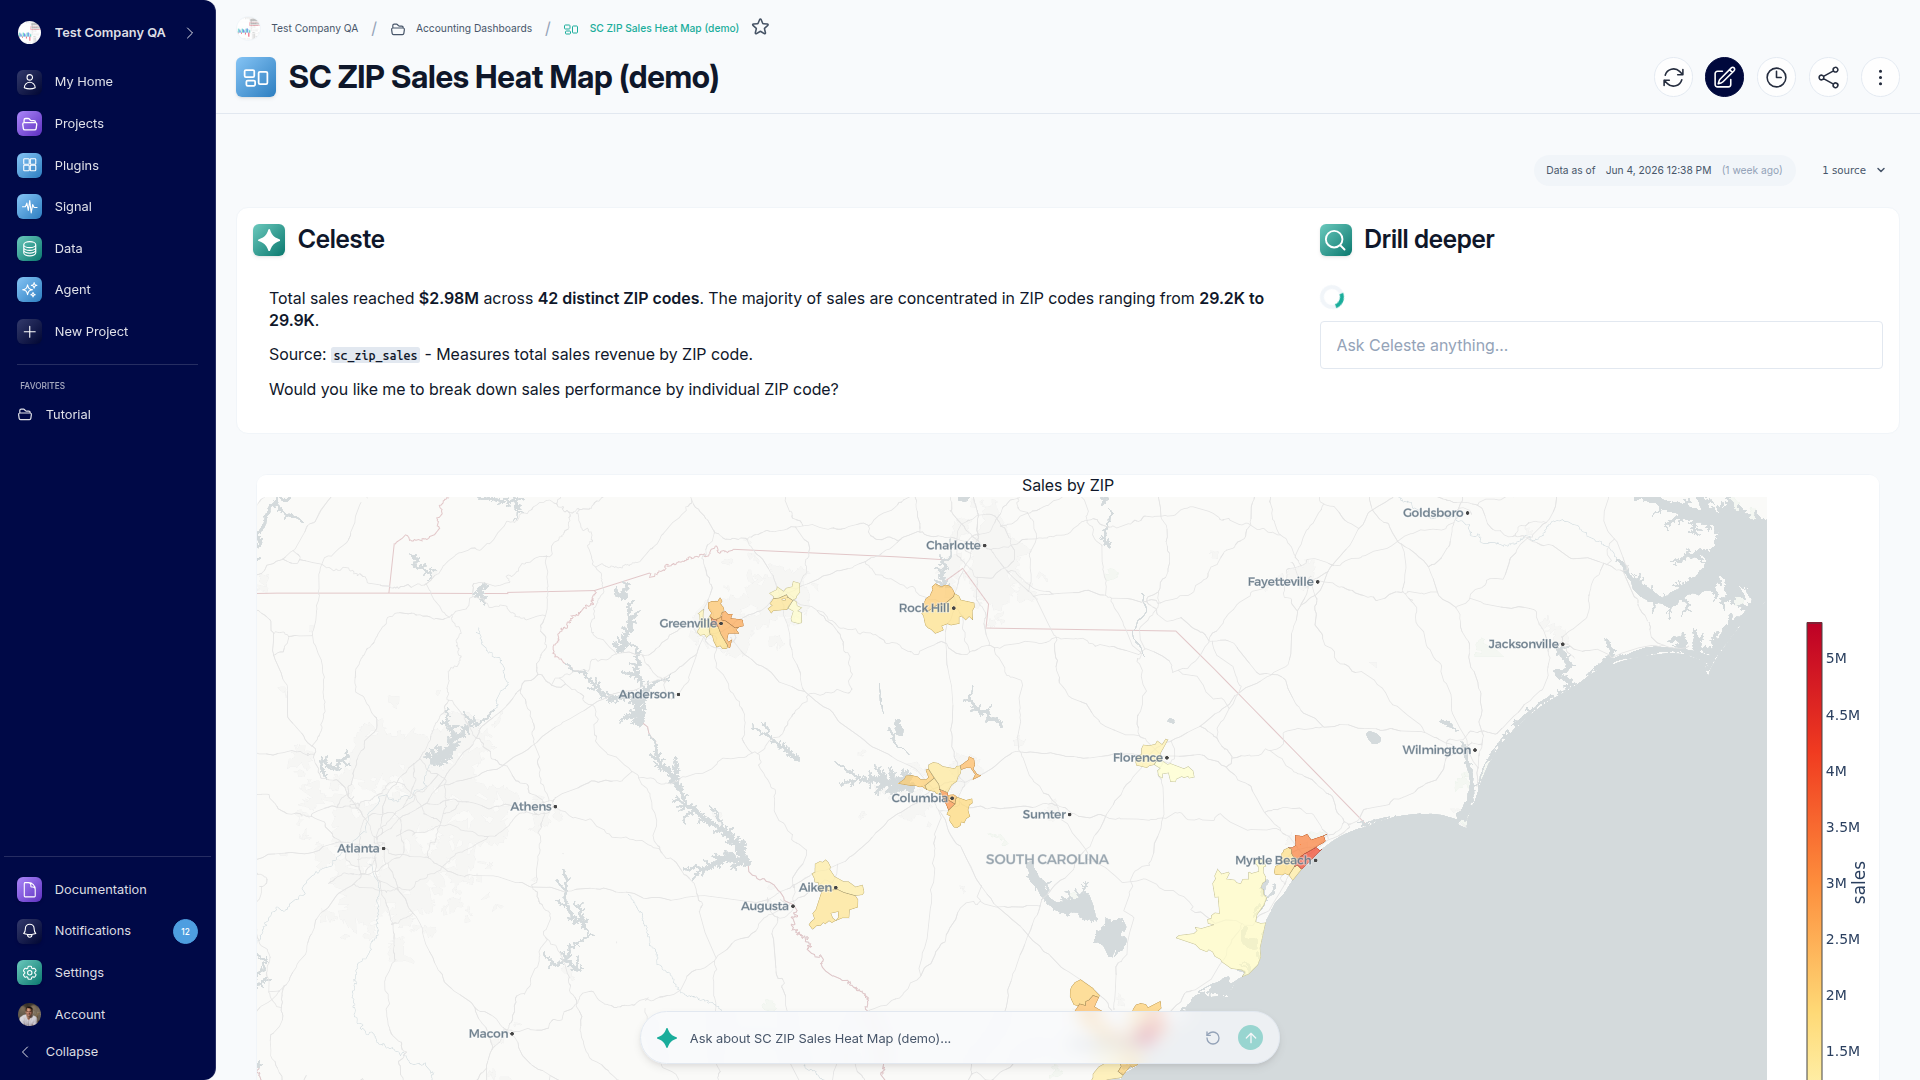
Task: Edit the dashboard
Action: pos(1724,77)
